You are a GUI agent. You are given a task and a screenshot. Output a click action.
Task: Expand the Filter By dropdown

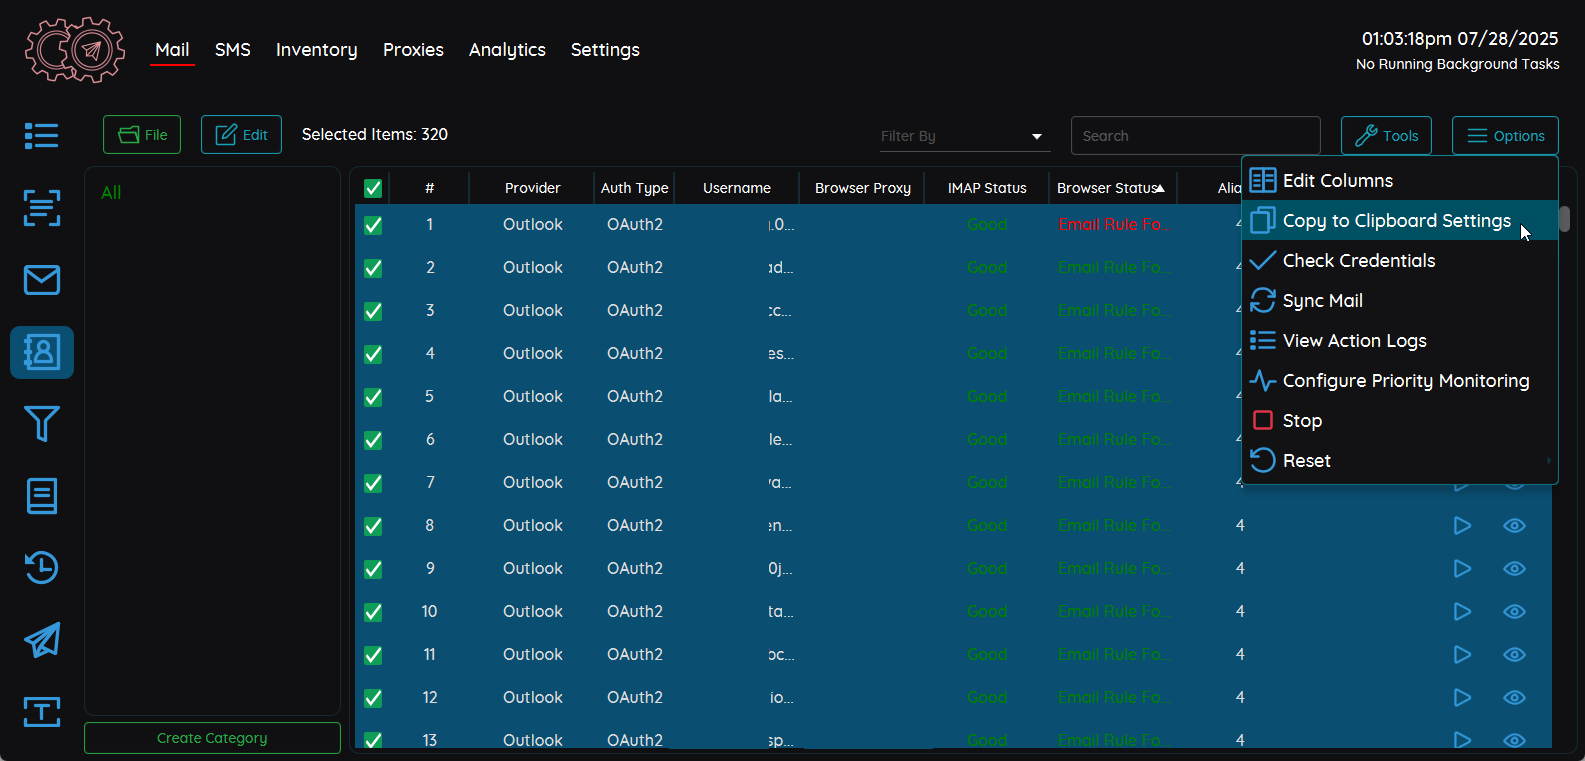tap(964, 136)
